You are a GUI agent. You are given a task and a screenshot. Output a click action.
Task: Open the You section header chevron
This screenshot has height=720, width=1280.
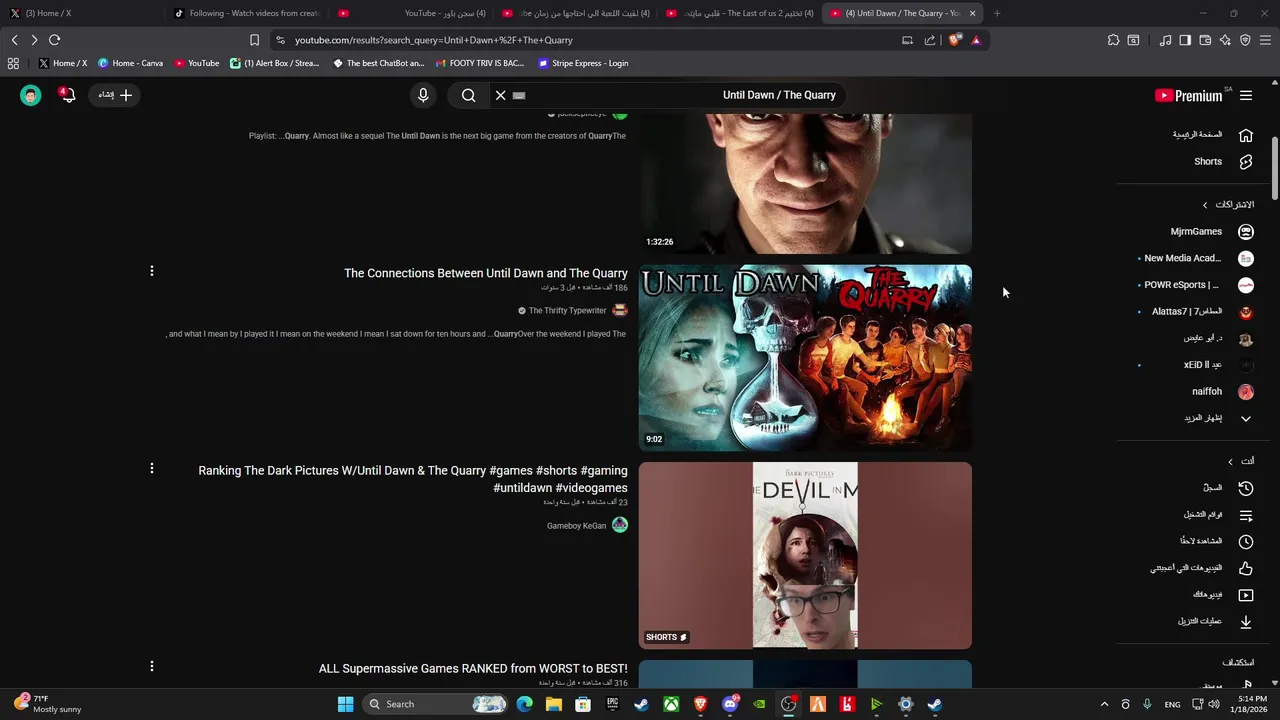click(1230, 461)
